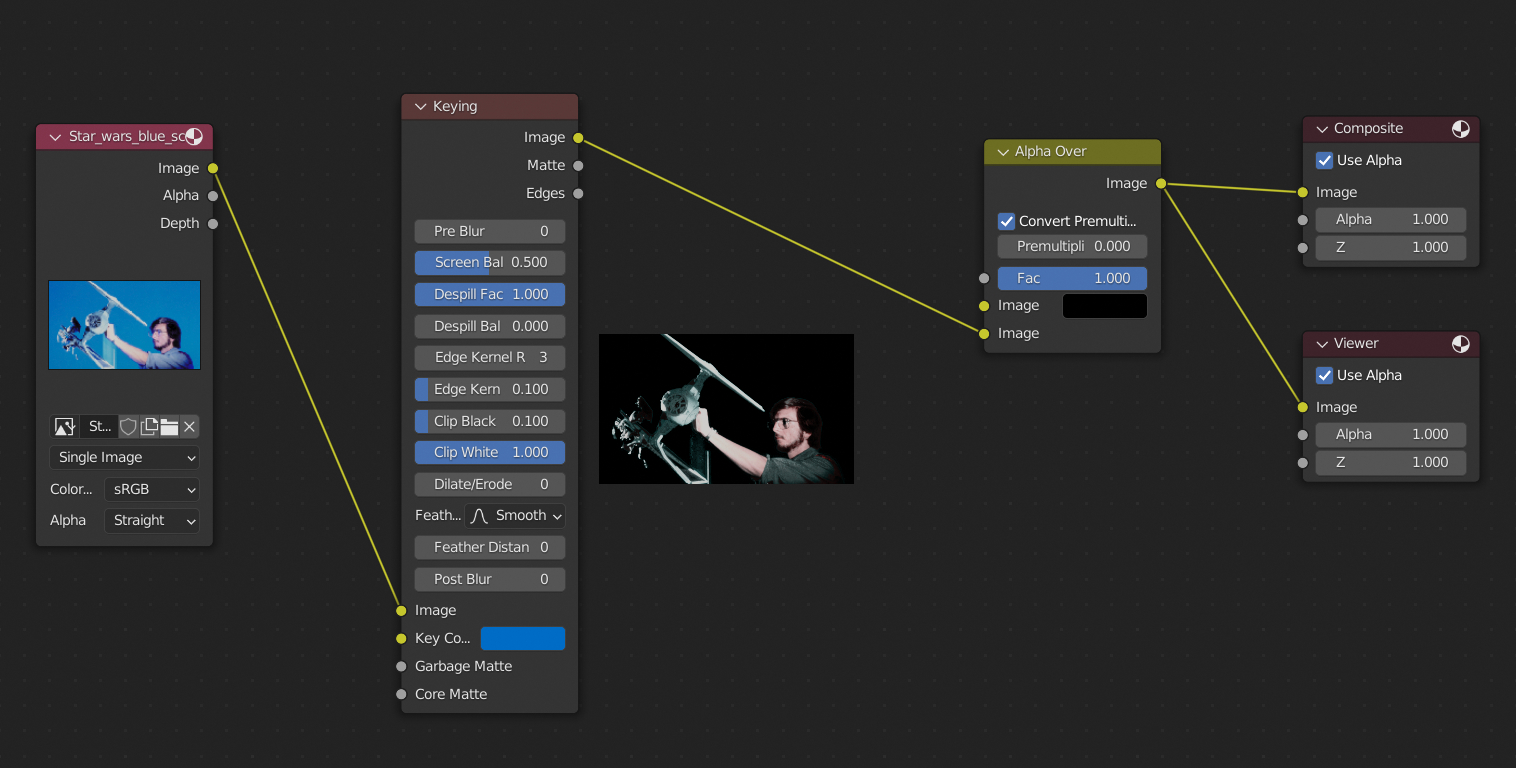Click the black Image color swatch in Alpha Over
Viewport: 1516px width, 768px height.
pyautogui.click(x=1104, y=306)
